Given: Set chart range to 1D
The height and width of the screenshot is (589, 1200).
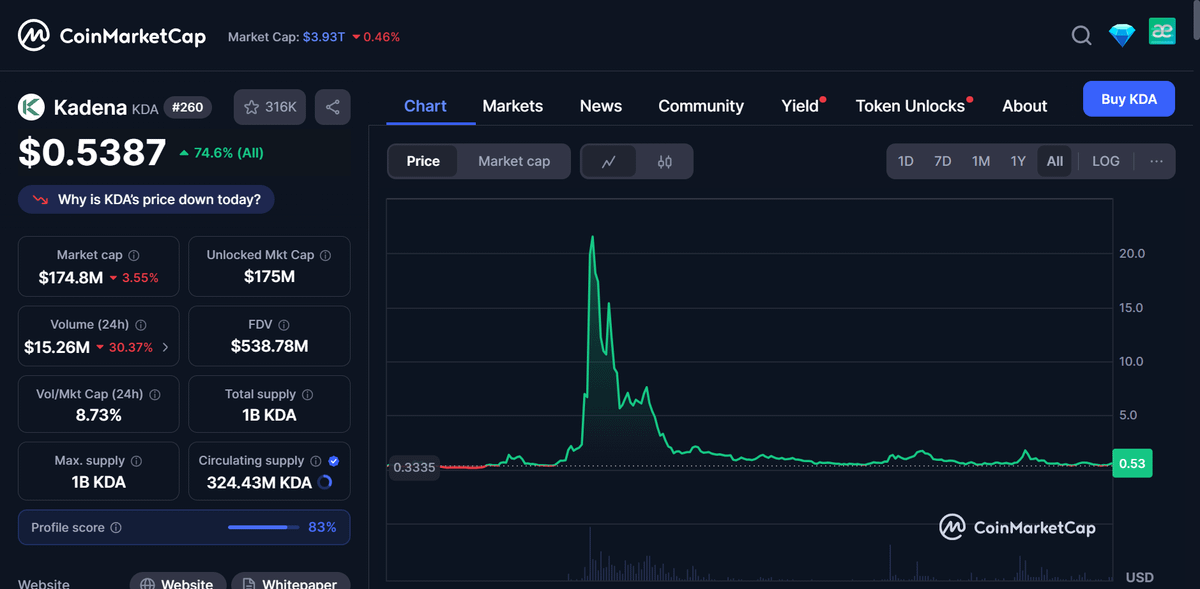Looking at the screenshot, I should tap(905, 161).
